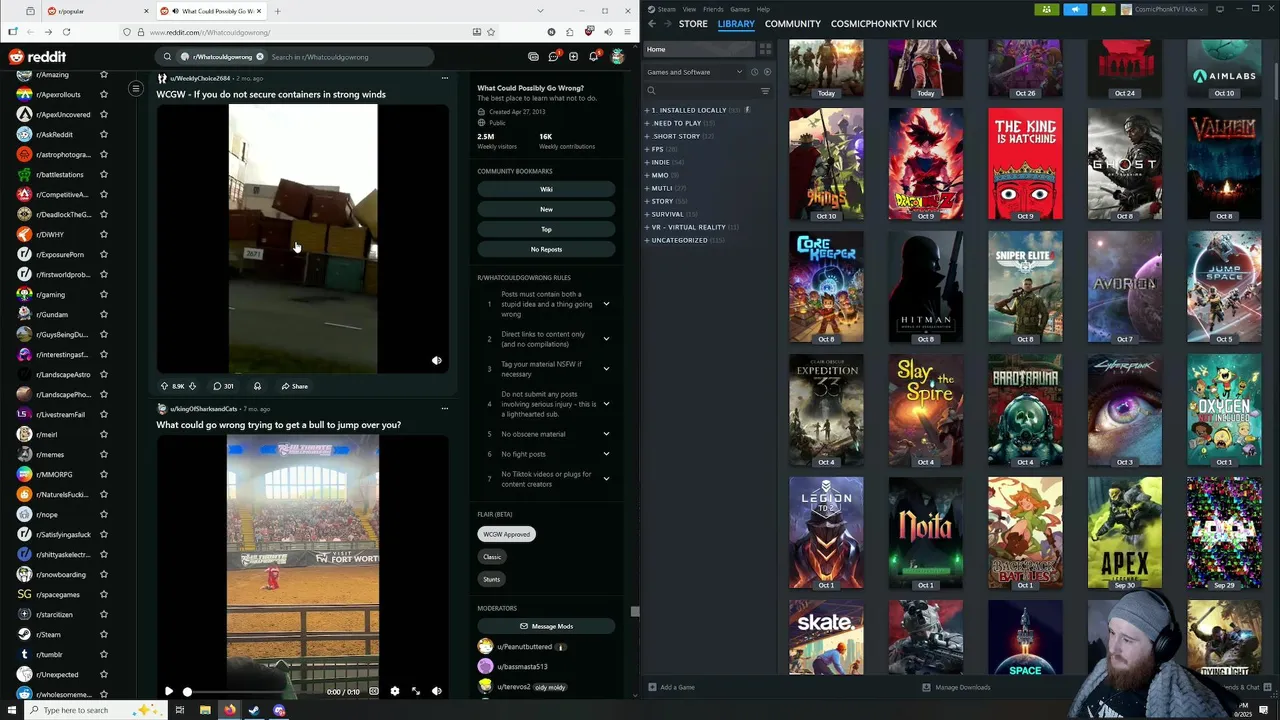Open Steam Friends menu
The image size is (1280, 720).
713,9
